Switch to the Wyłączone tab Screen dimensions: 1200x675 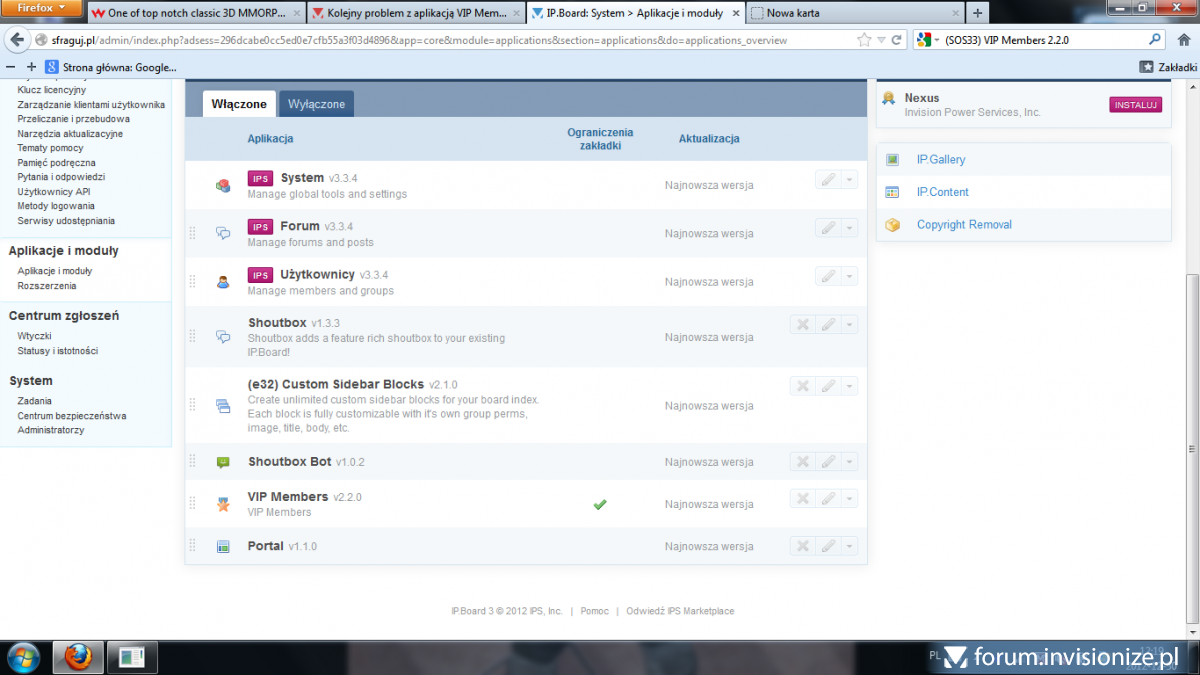317,104
